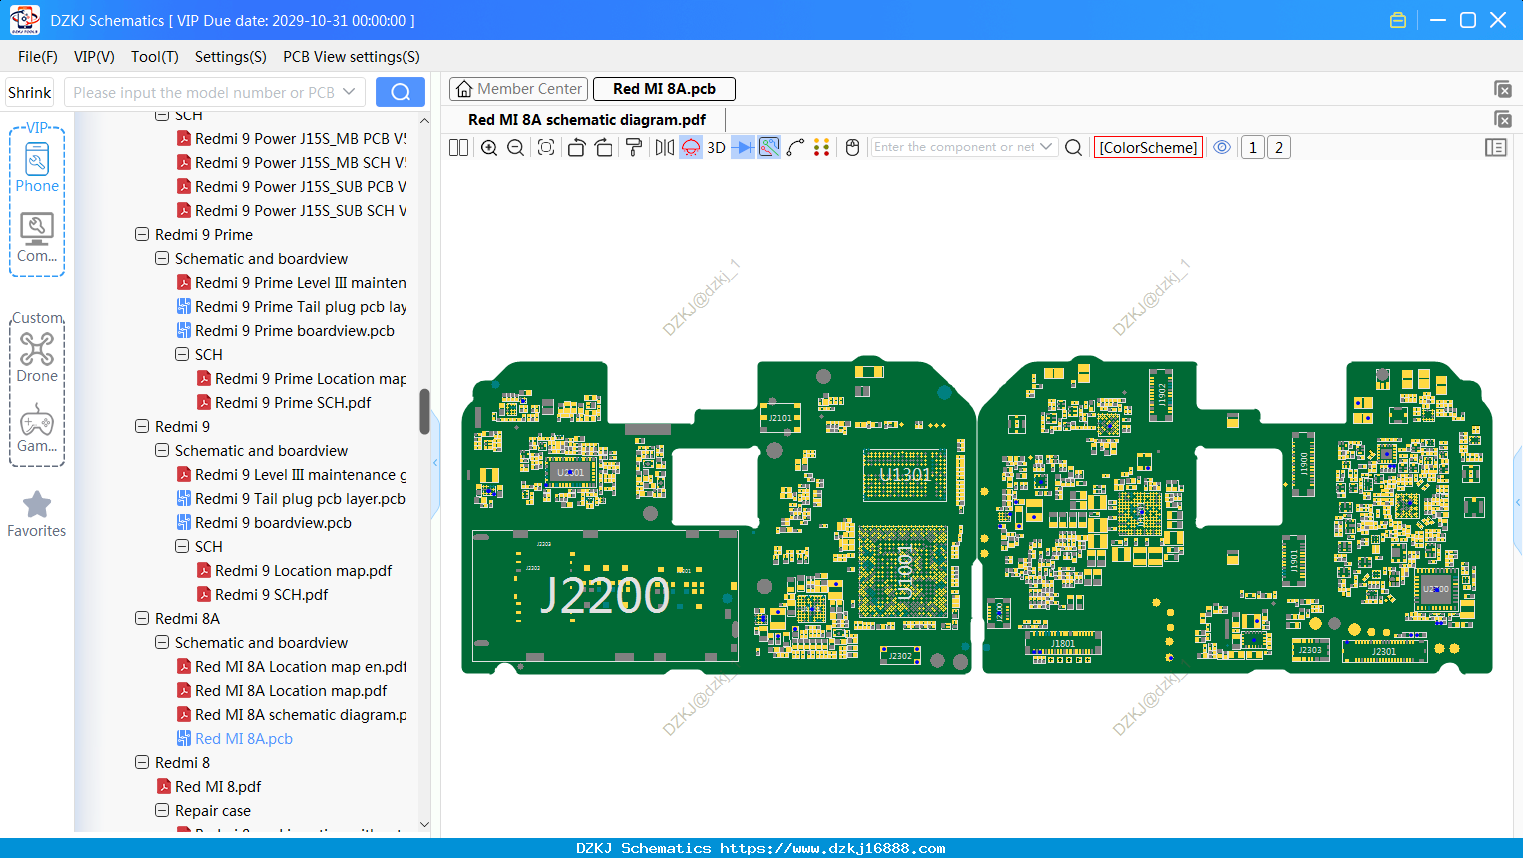Zoom in on the PCB view

[x=489, y=147]
